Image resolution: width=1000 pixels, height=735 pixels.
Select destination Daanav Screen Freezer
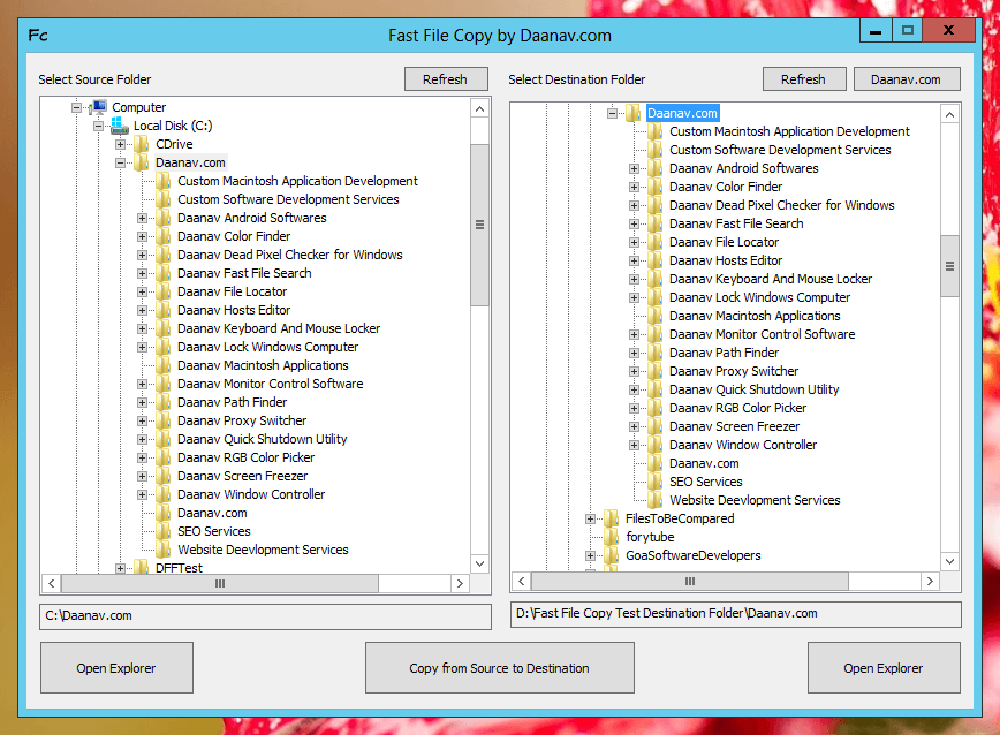point(734,426)
